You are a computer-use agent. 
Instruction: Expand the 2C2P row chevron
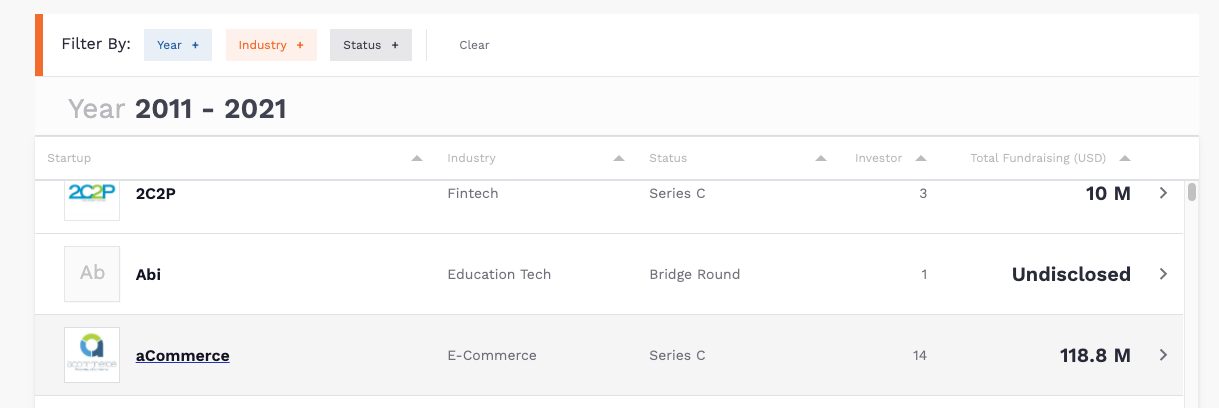(1163, 193)
